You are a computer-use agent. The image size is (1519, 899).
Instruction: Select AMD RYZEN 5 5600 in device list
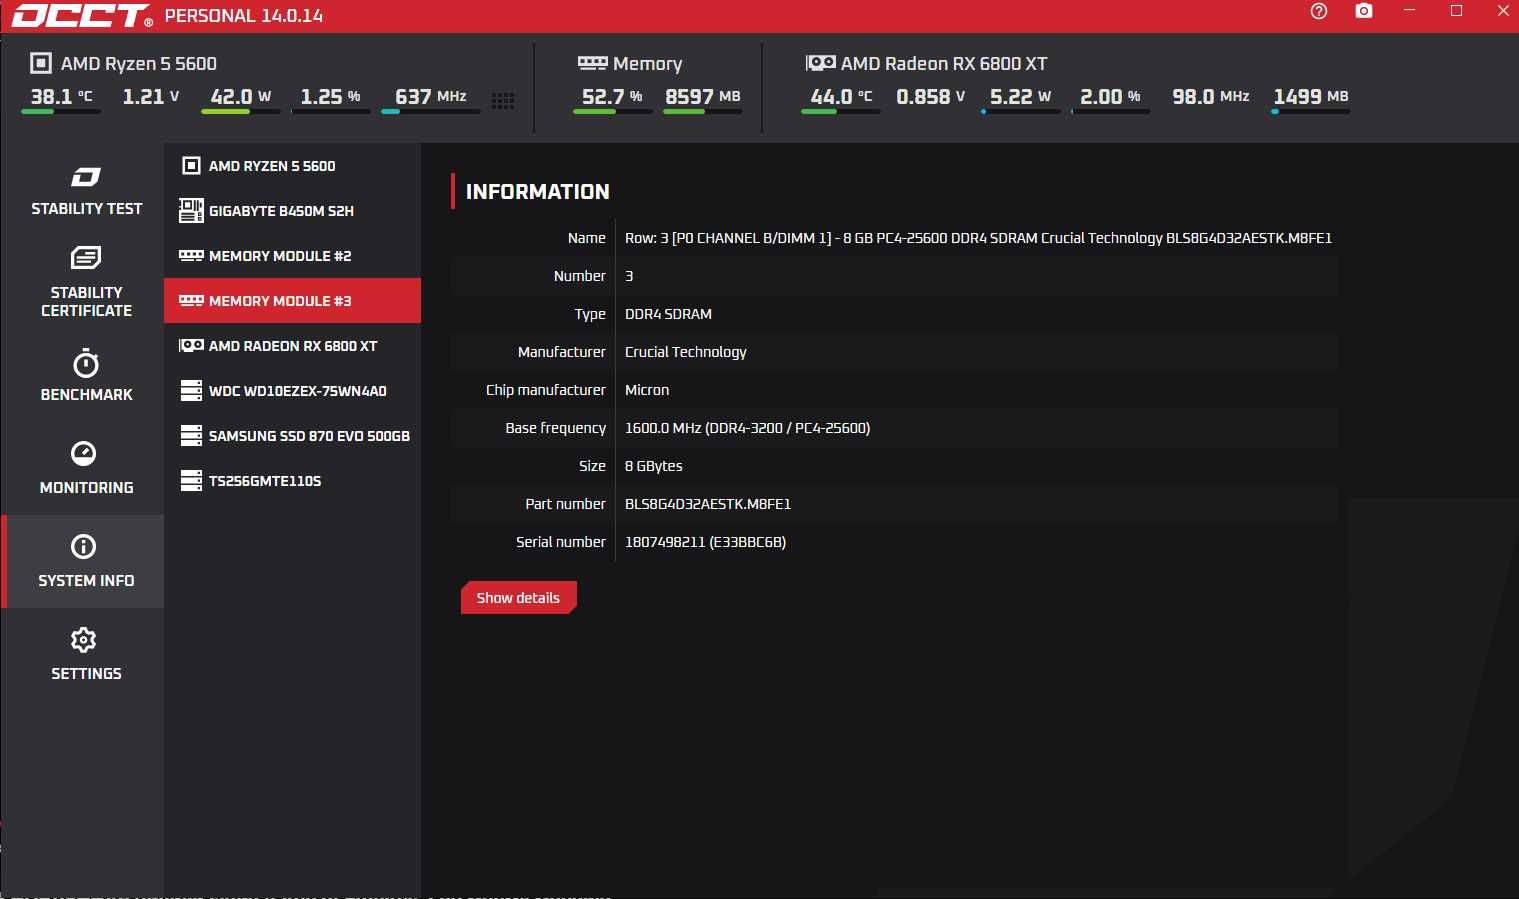[x=292, y=166]
